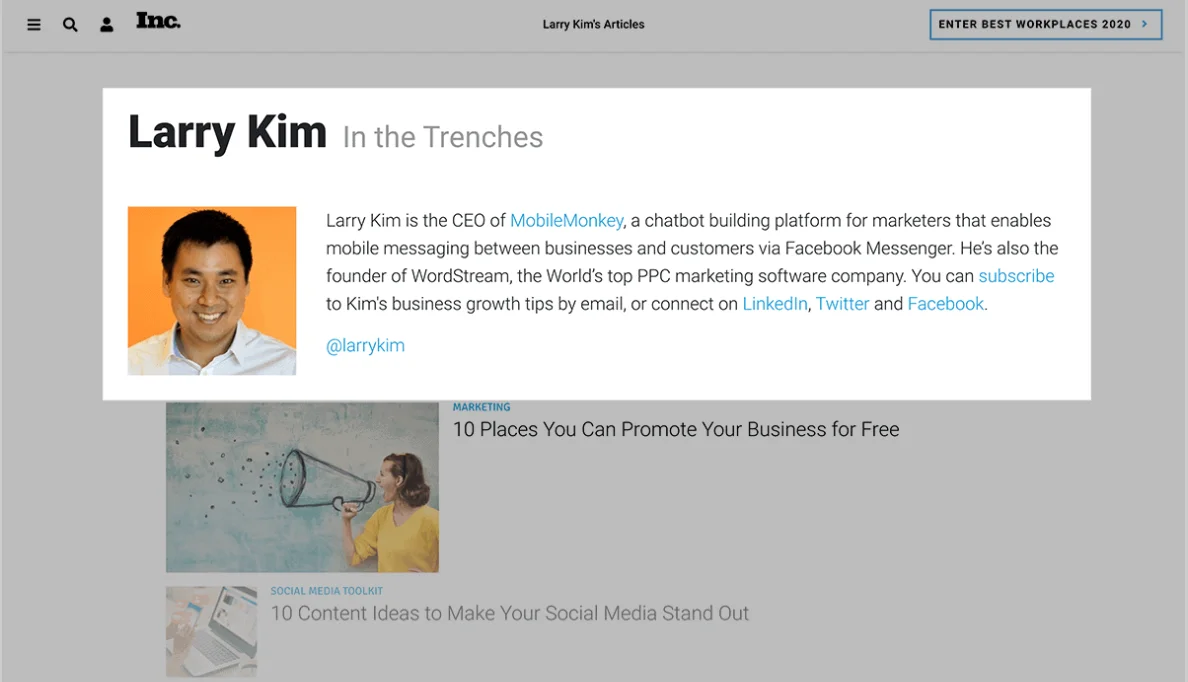The image size is (1188, 682).
Task: Open the Marketing category label
Action: tap(481, 407)
